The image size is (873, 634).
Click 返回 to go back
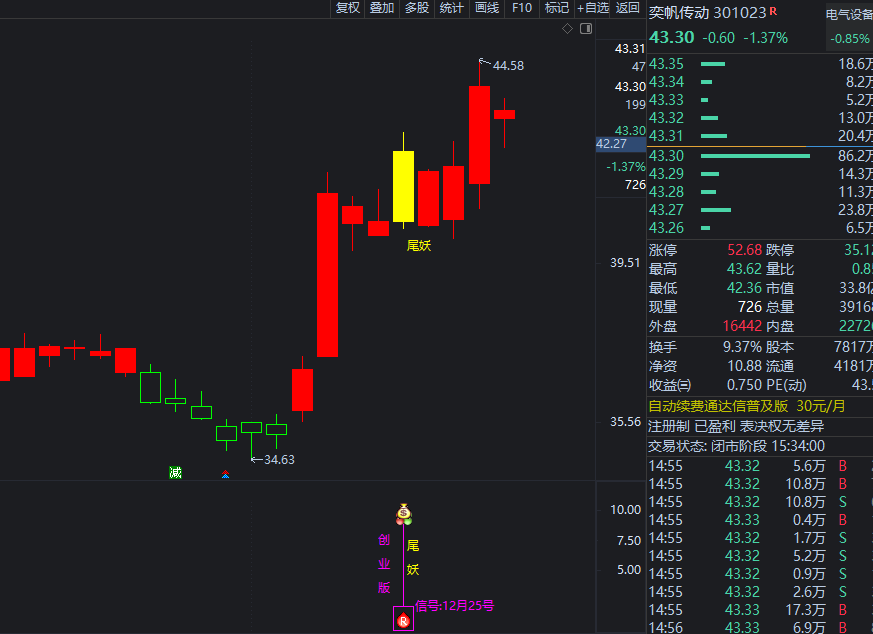627,8
